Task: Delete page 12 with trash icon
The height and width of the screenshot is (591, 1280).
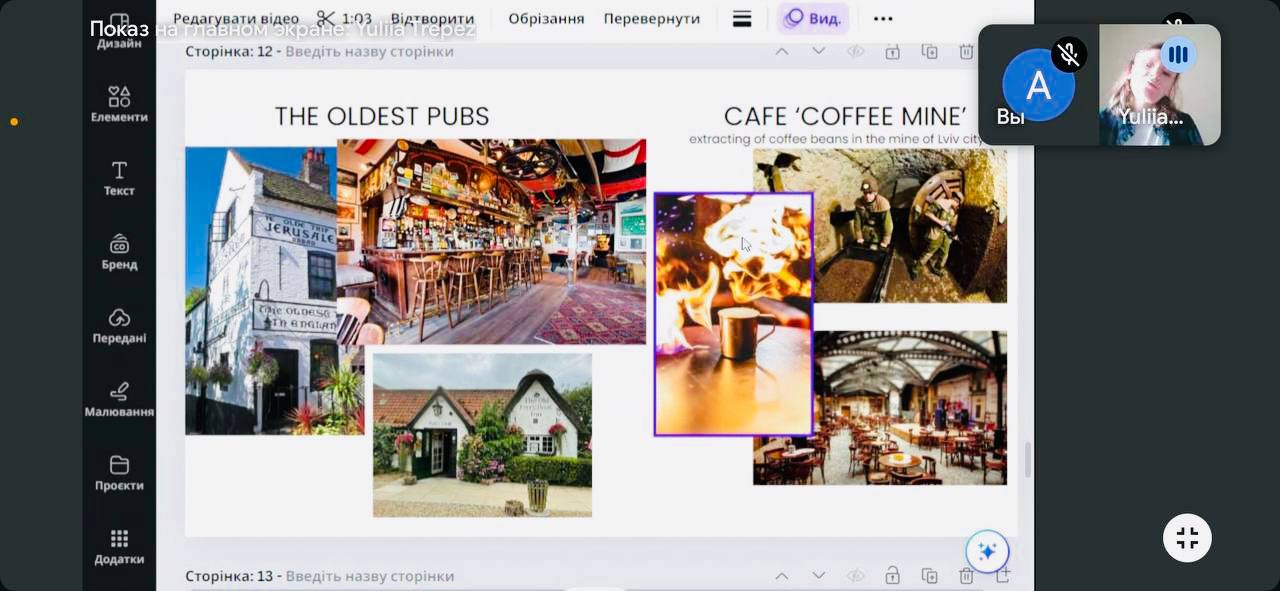Action: tap(966, 51)
